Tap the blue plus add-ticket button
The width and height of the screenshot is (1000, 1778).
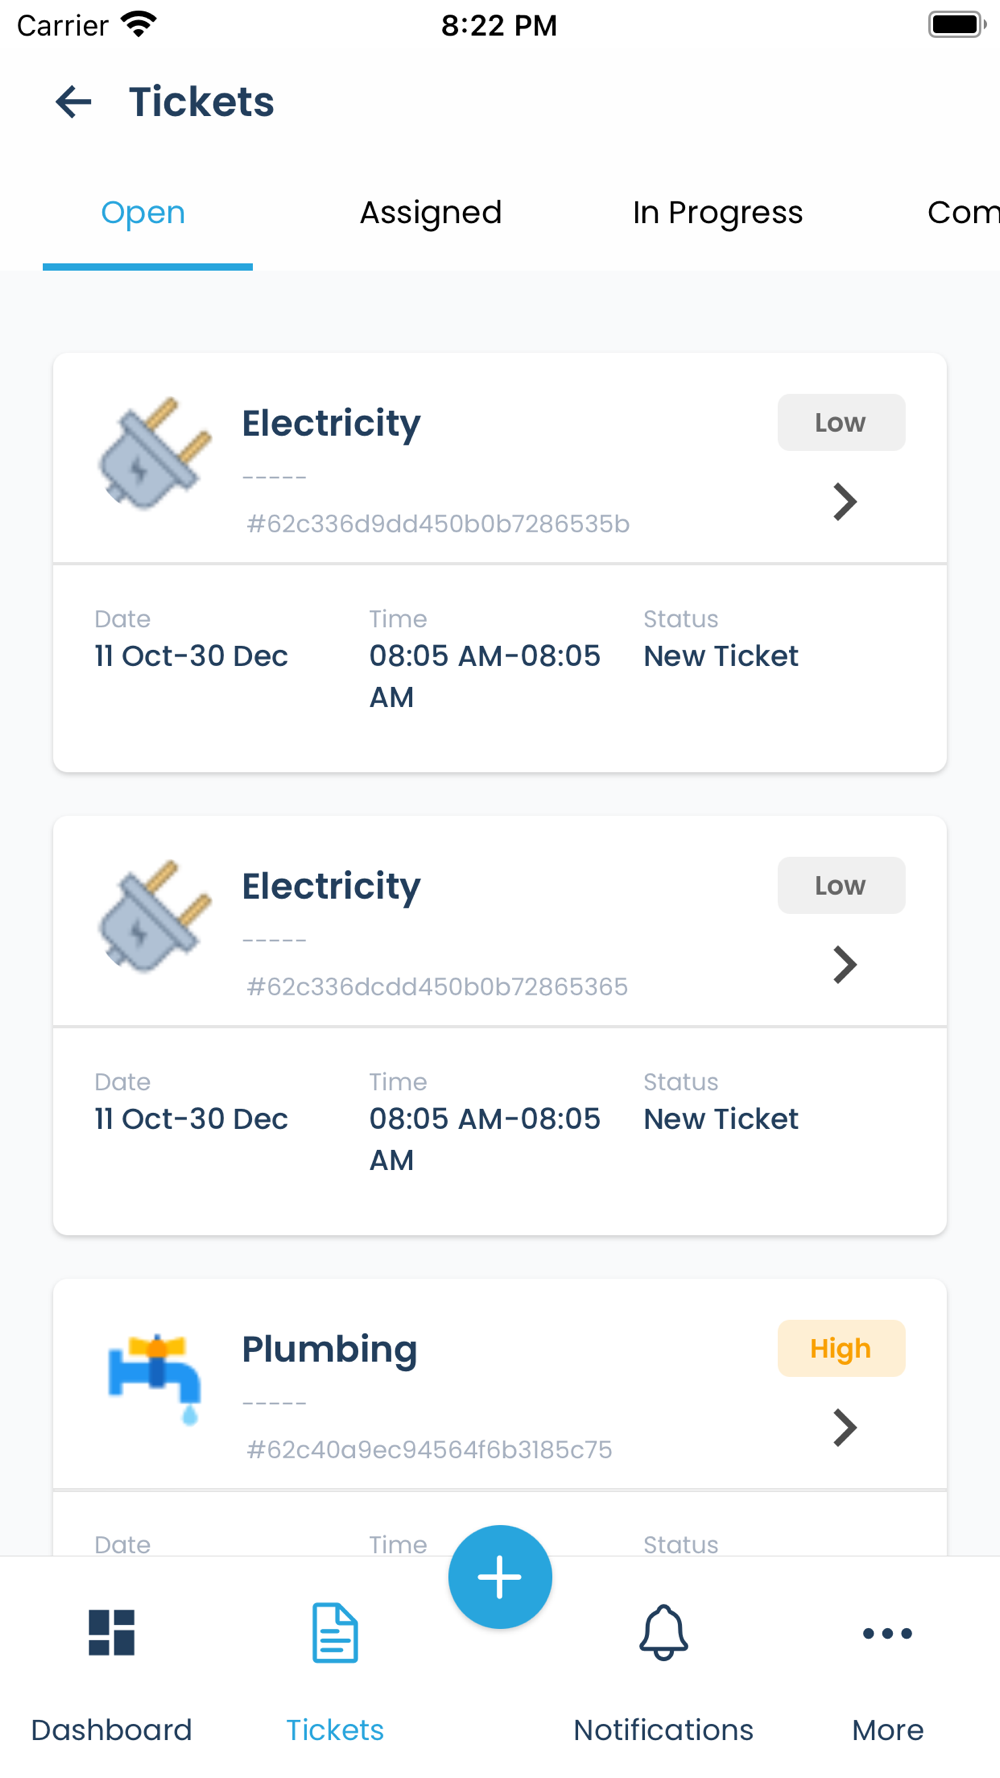[x=500, y=1577]
